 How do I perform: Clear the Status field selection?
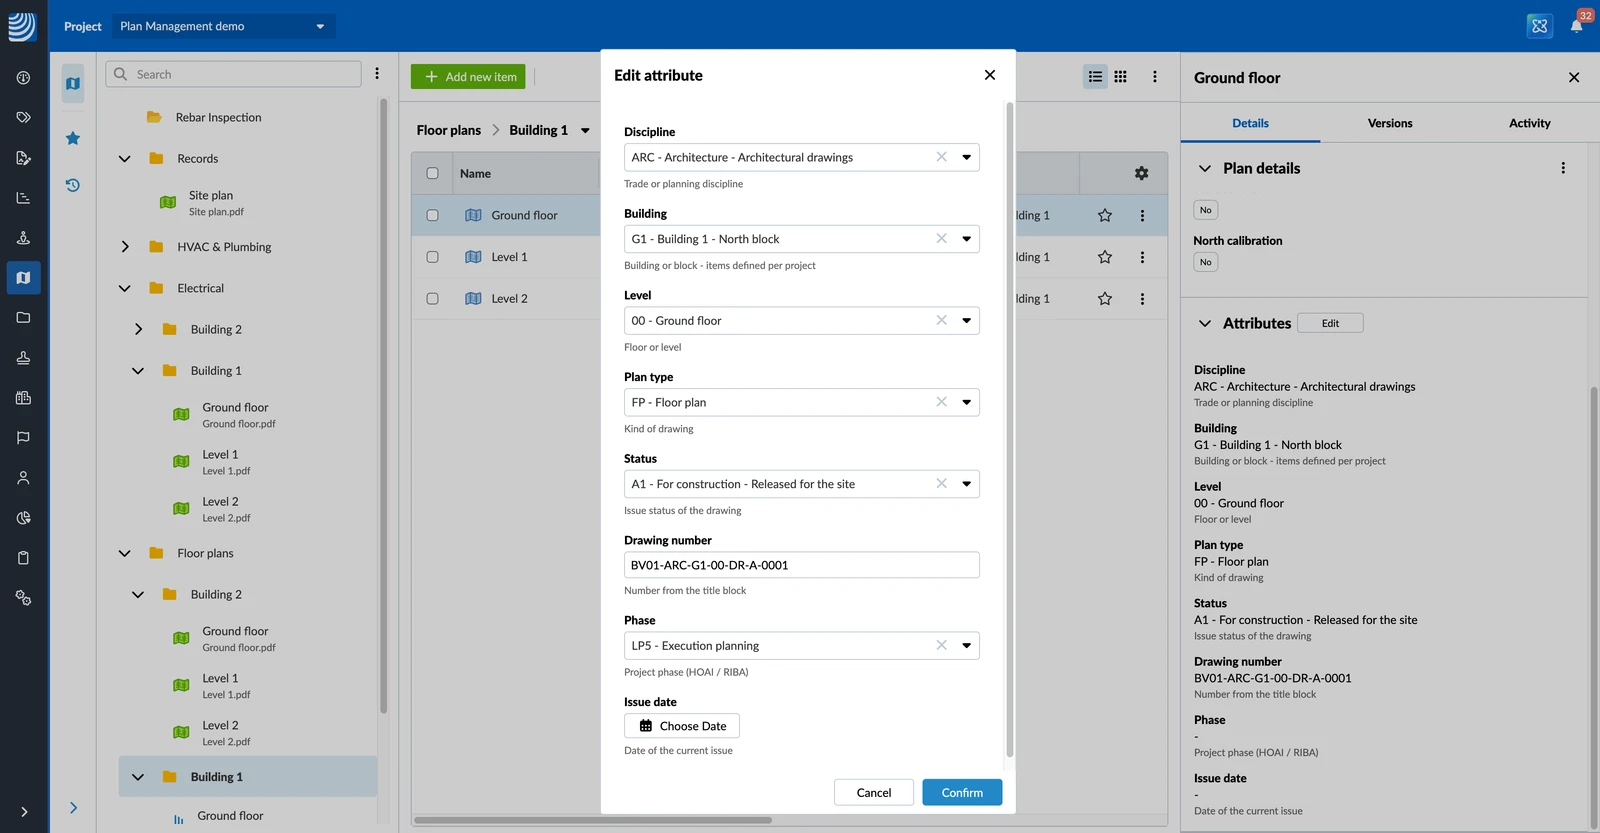[x=941, y=484]
